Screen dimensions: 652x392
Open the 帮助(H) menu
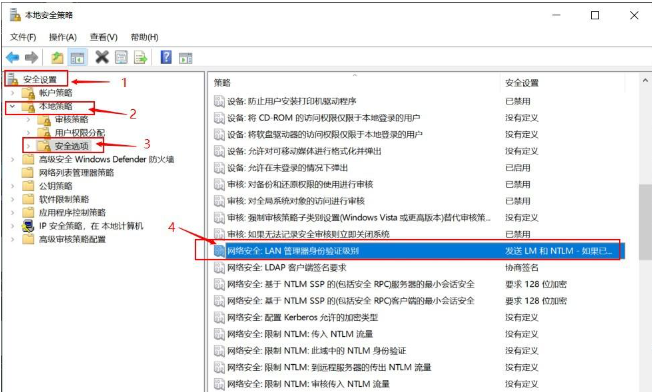144,37
